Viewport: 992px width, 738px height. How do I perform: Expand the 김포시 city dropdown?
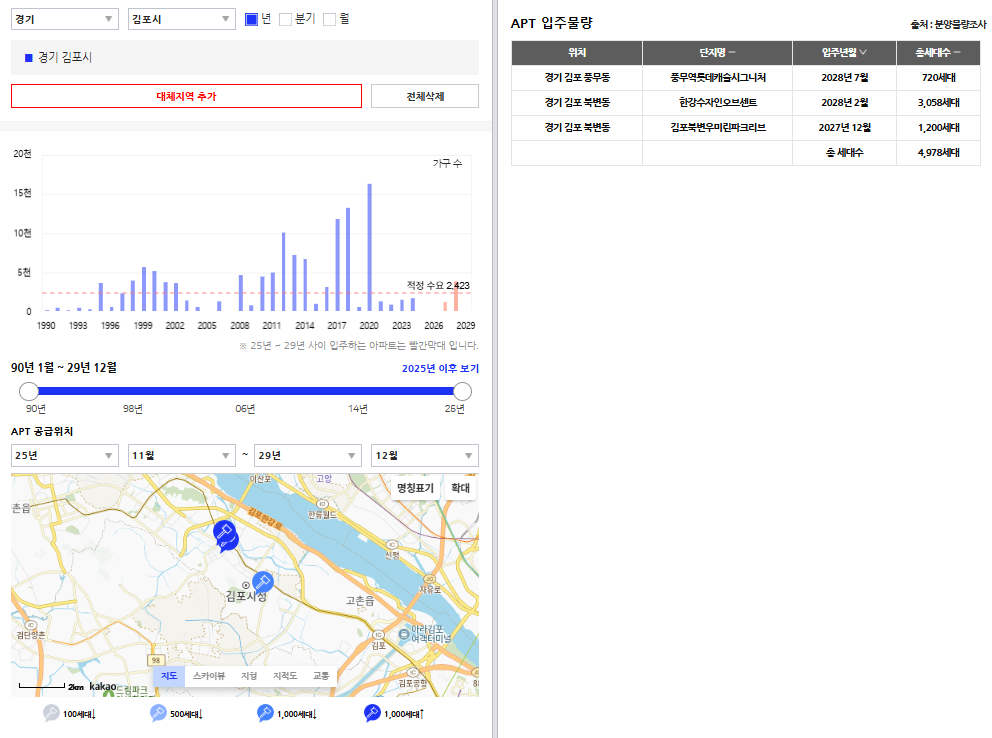182,19
